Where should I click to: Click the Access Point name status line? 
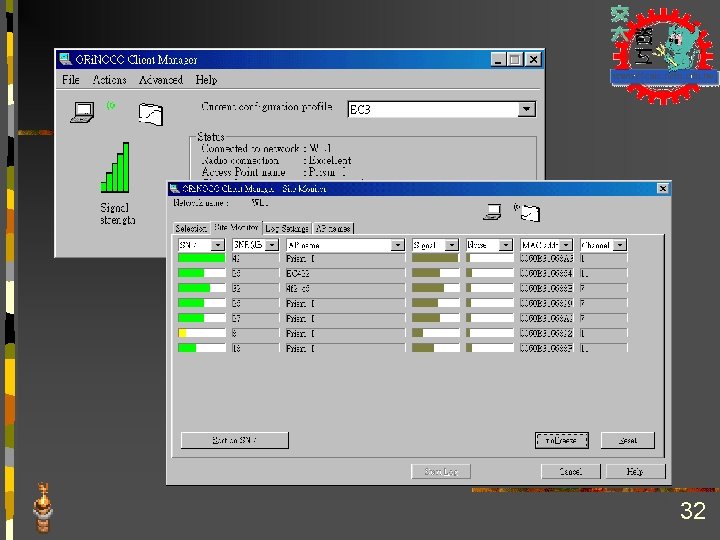coord(274,172)
